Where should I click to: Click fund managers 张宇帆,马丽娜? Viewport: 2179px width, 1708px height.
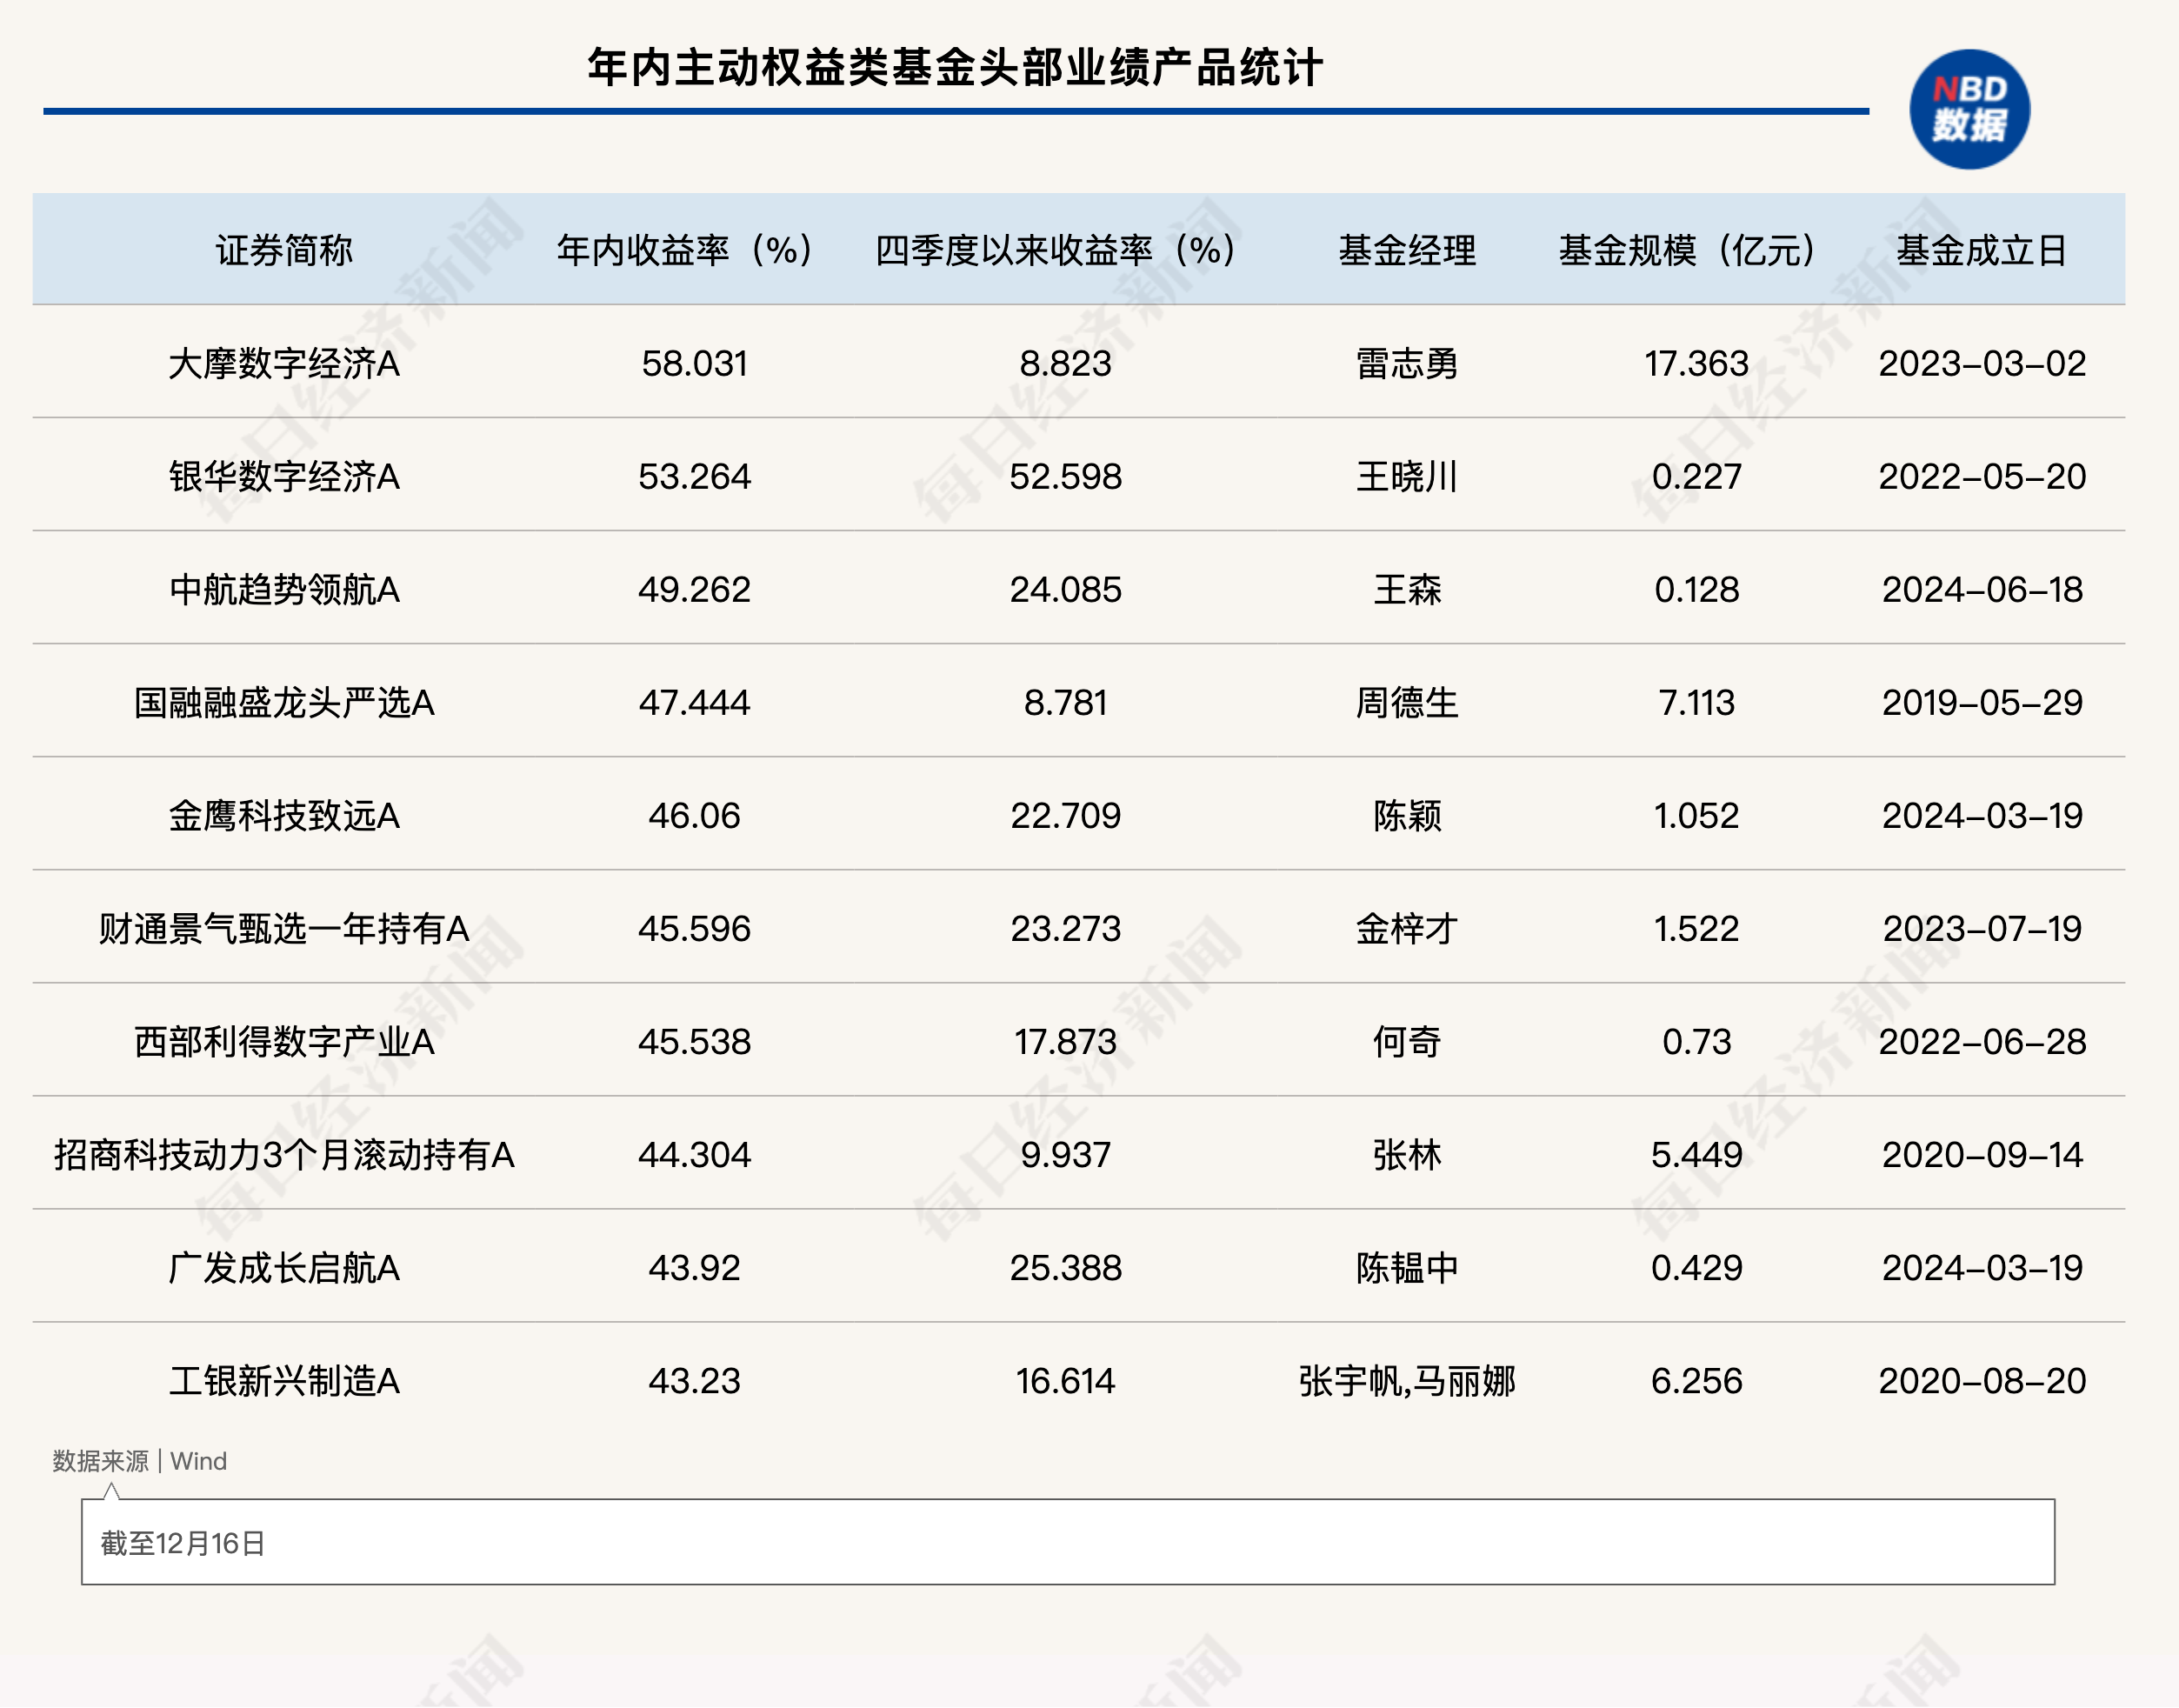1407,1380
